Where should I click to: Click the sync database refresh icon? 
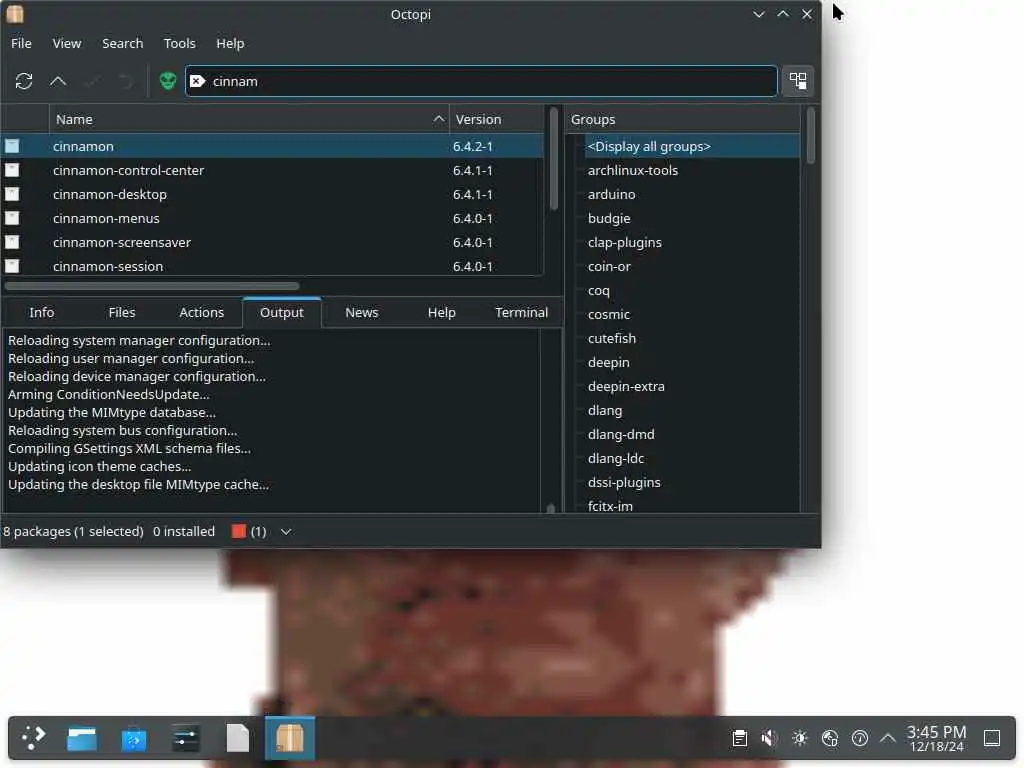[24, 81]
